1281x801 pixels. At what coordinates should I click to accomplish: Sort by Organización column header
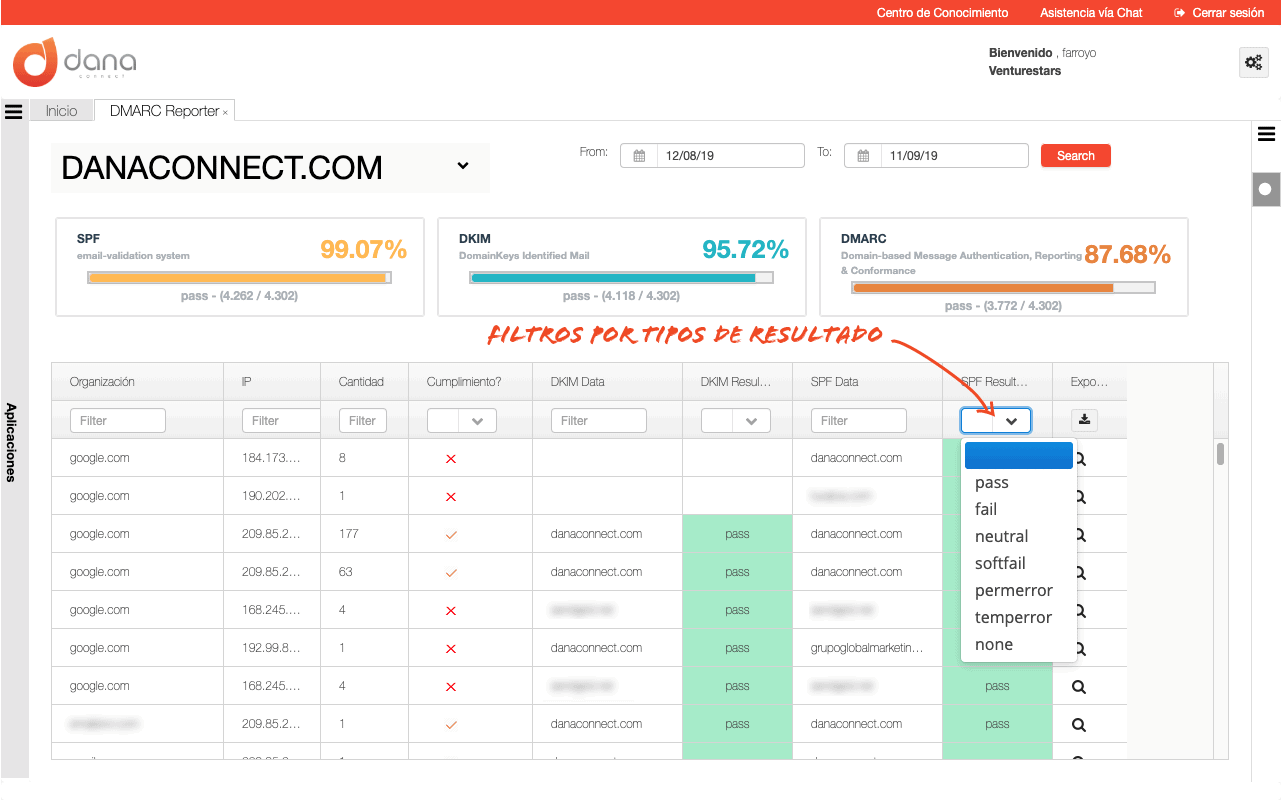[137, 382]
